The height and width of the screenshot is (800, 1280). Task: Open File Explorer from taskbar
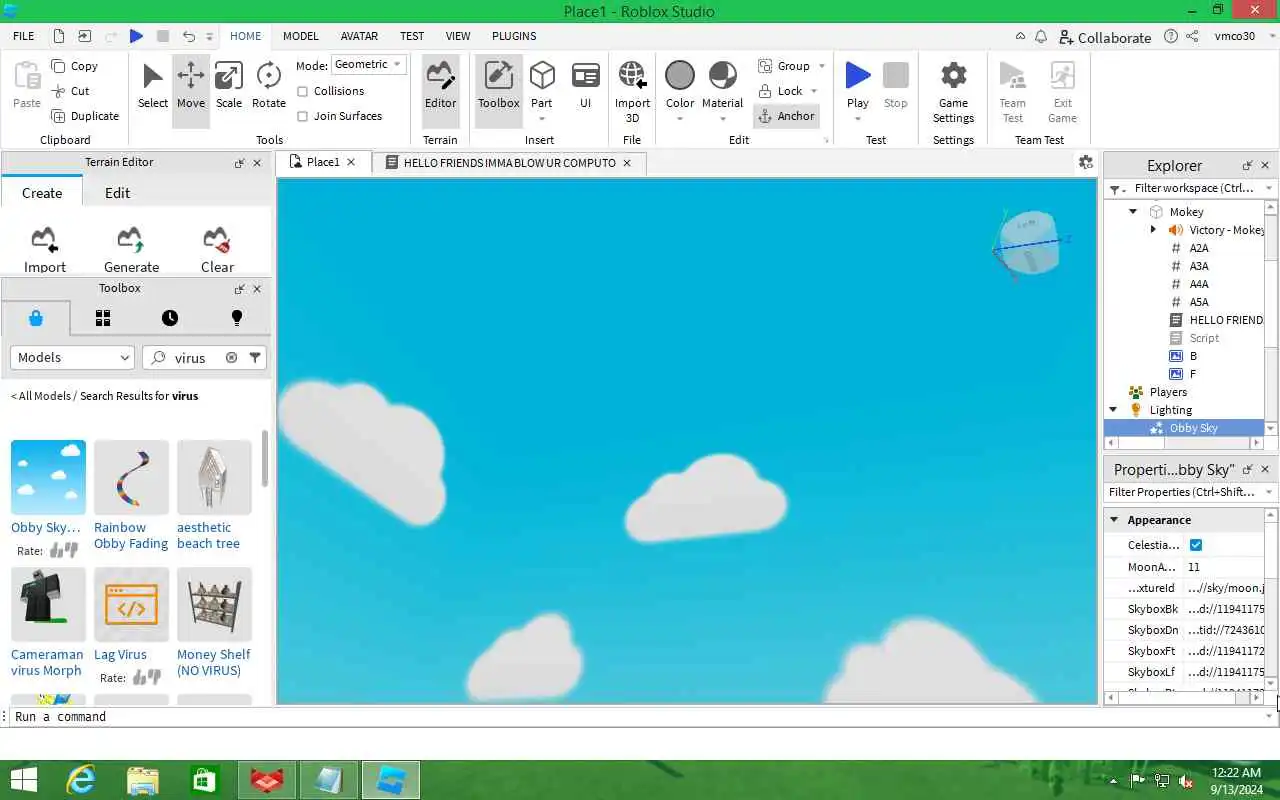142,780
